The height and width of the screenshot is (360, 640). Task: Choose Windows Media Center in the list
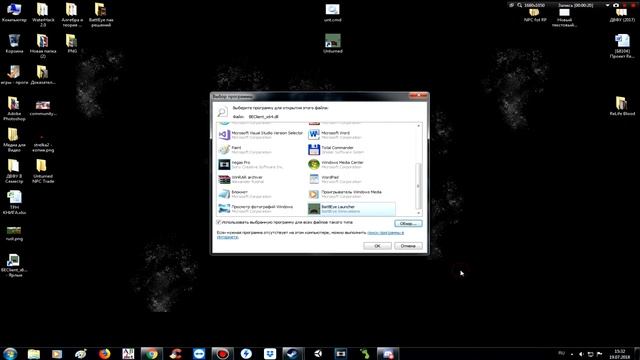pyautogui.click(x=351, y=164)
